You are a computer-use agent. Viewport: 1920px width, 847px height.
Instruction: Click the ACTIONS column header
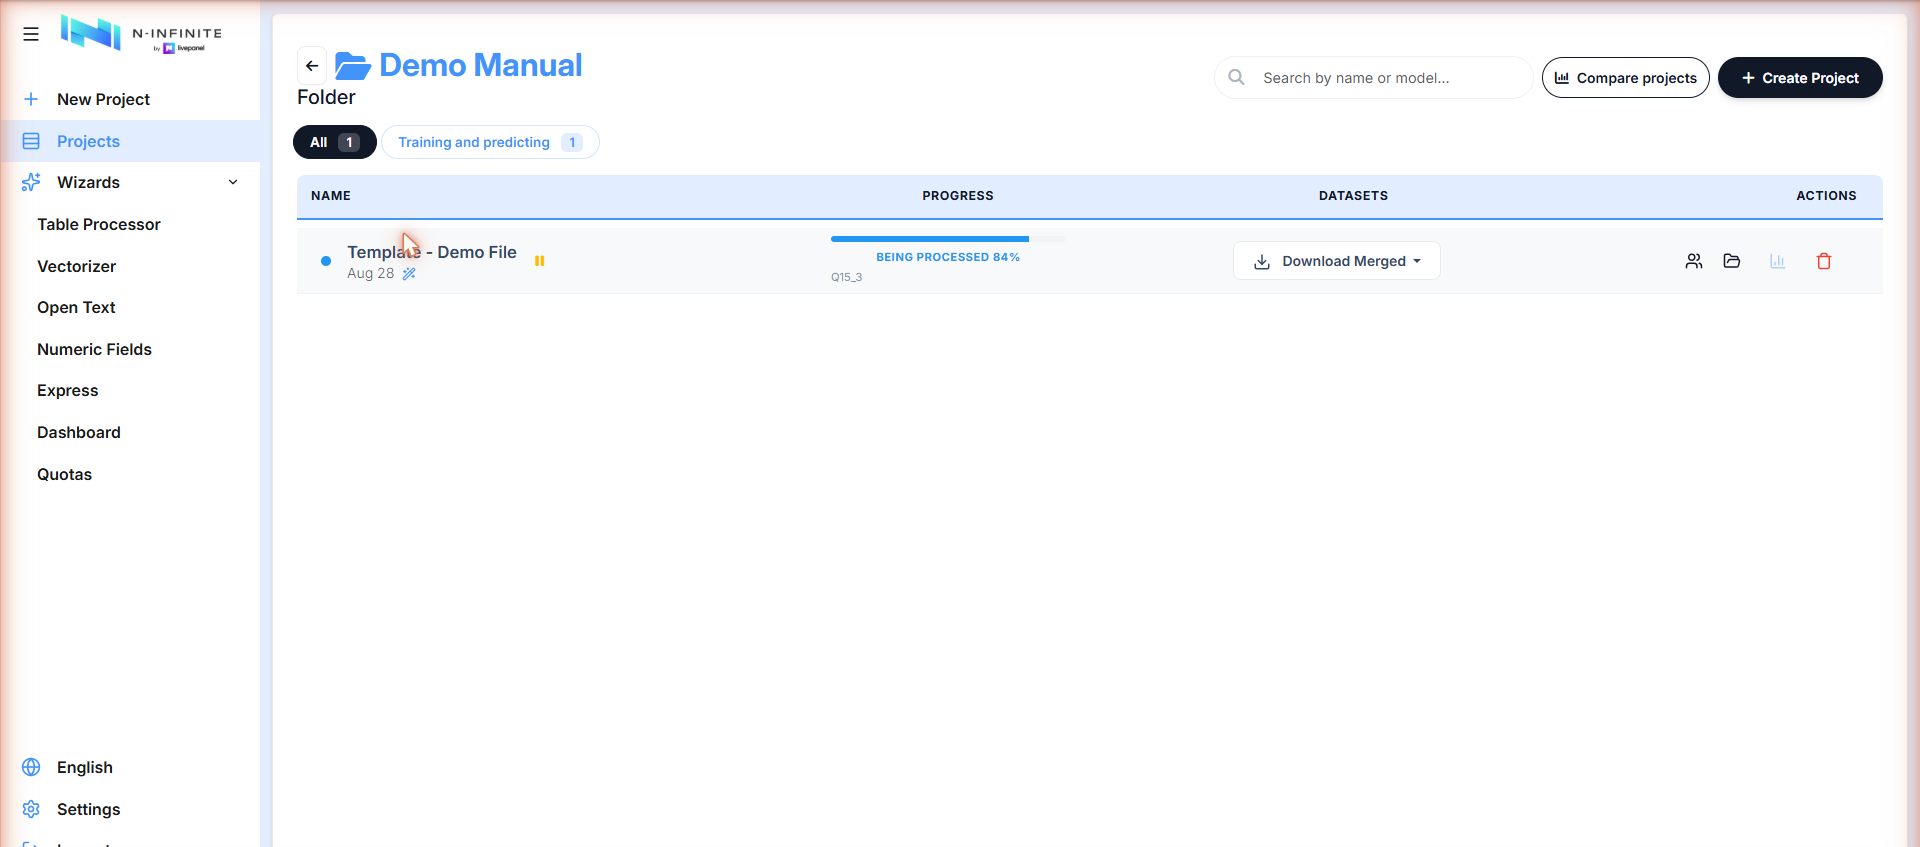[x=1826, y=196]
